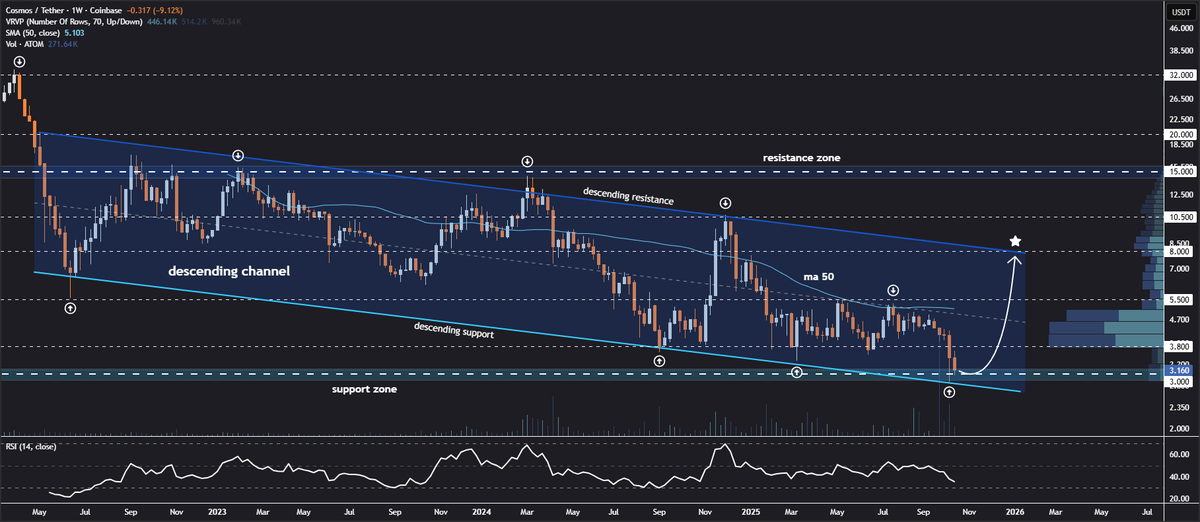Click the down-arrow marker above the 32.000 peak

(x=17, y=62)
